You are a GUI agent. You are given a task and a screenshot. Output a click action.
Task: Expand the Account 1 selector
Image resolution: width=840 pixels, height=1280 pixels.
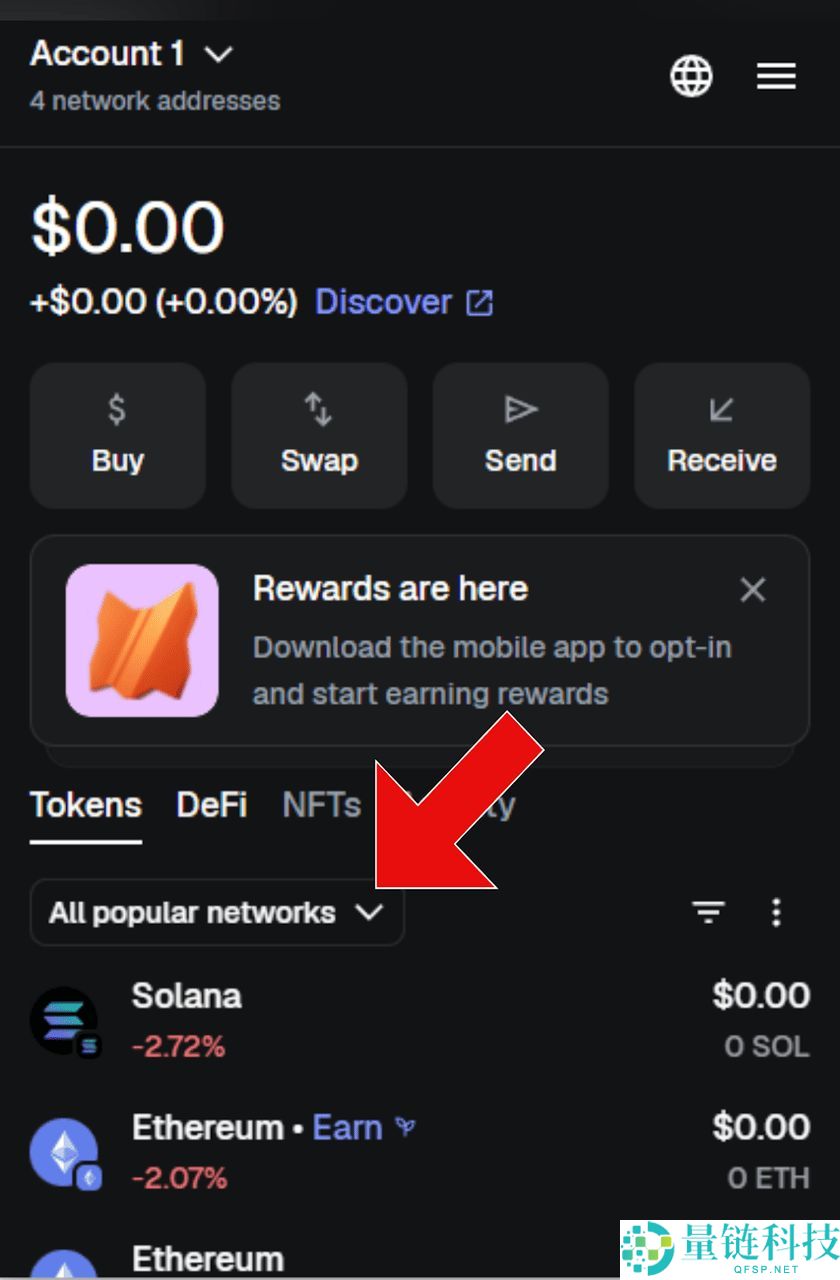coord(107,53)
